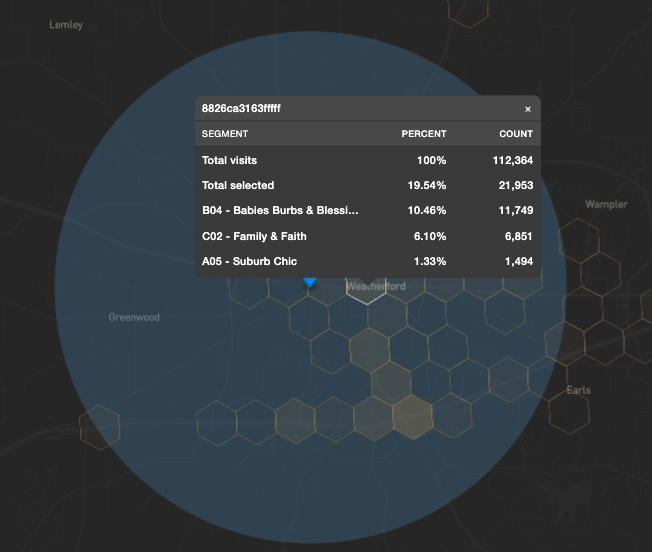This screenshot has height=552, width=652.
Task: Click the 6,851 count value
Action: [519, 237]
